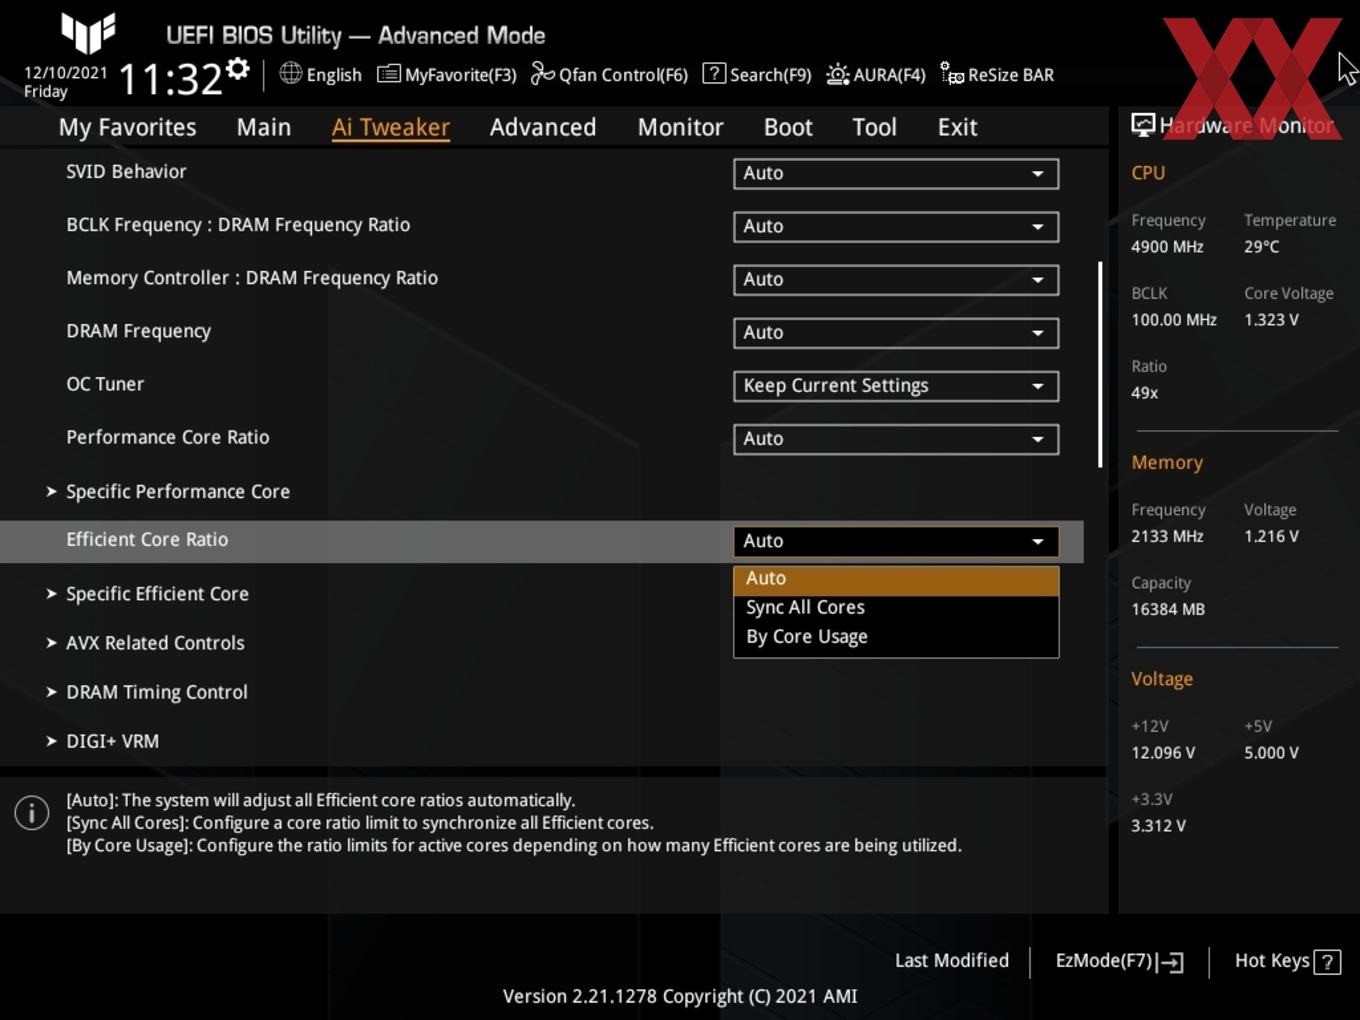Viewport: 1360px width, 1020px height.
Task: Click the CPU temperature value 29°C
Action: tap(1261, 247)
